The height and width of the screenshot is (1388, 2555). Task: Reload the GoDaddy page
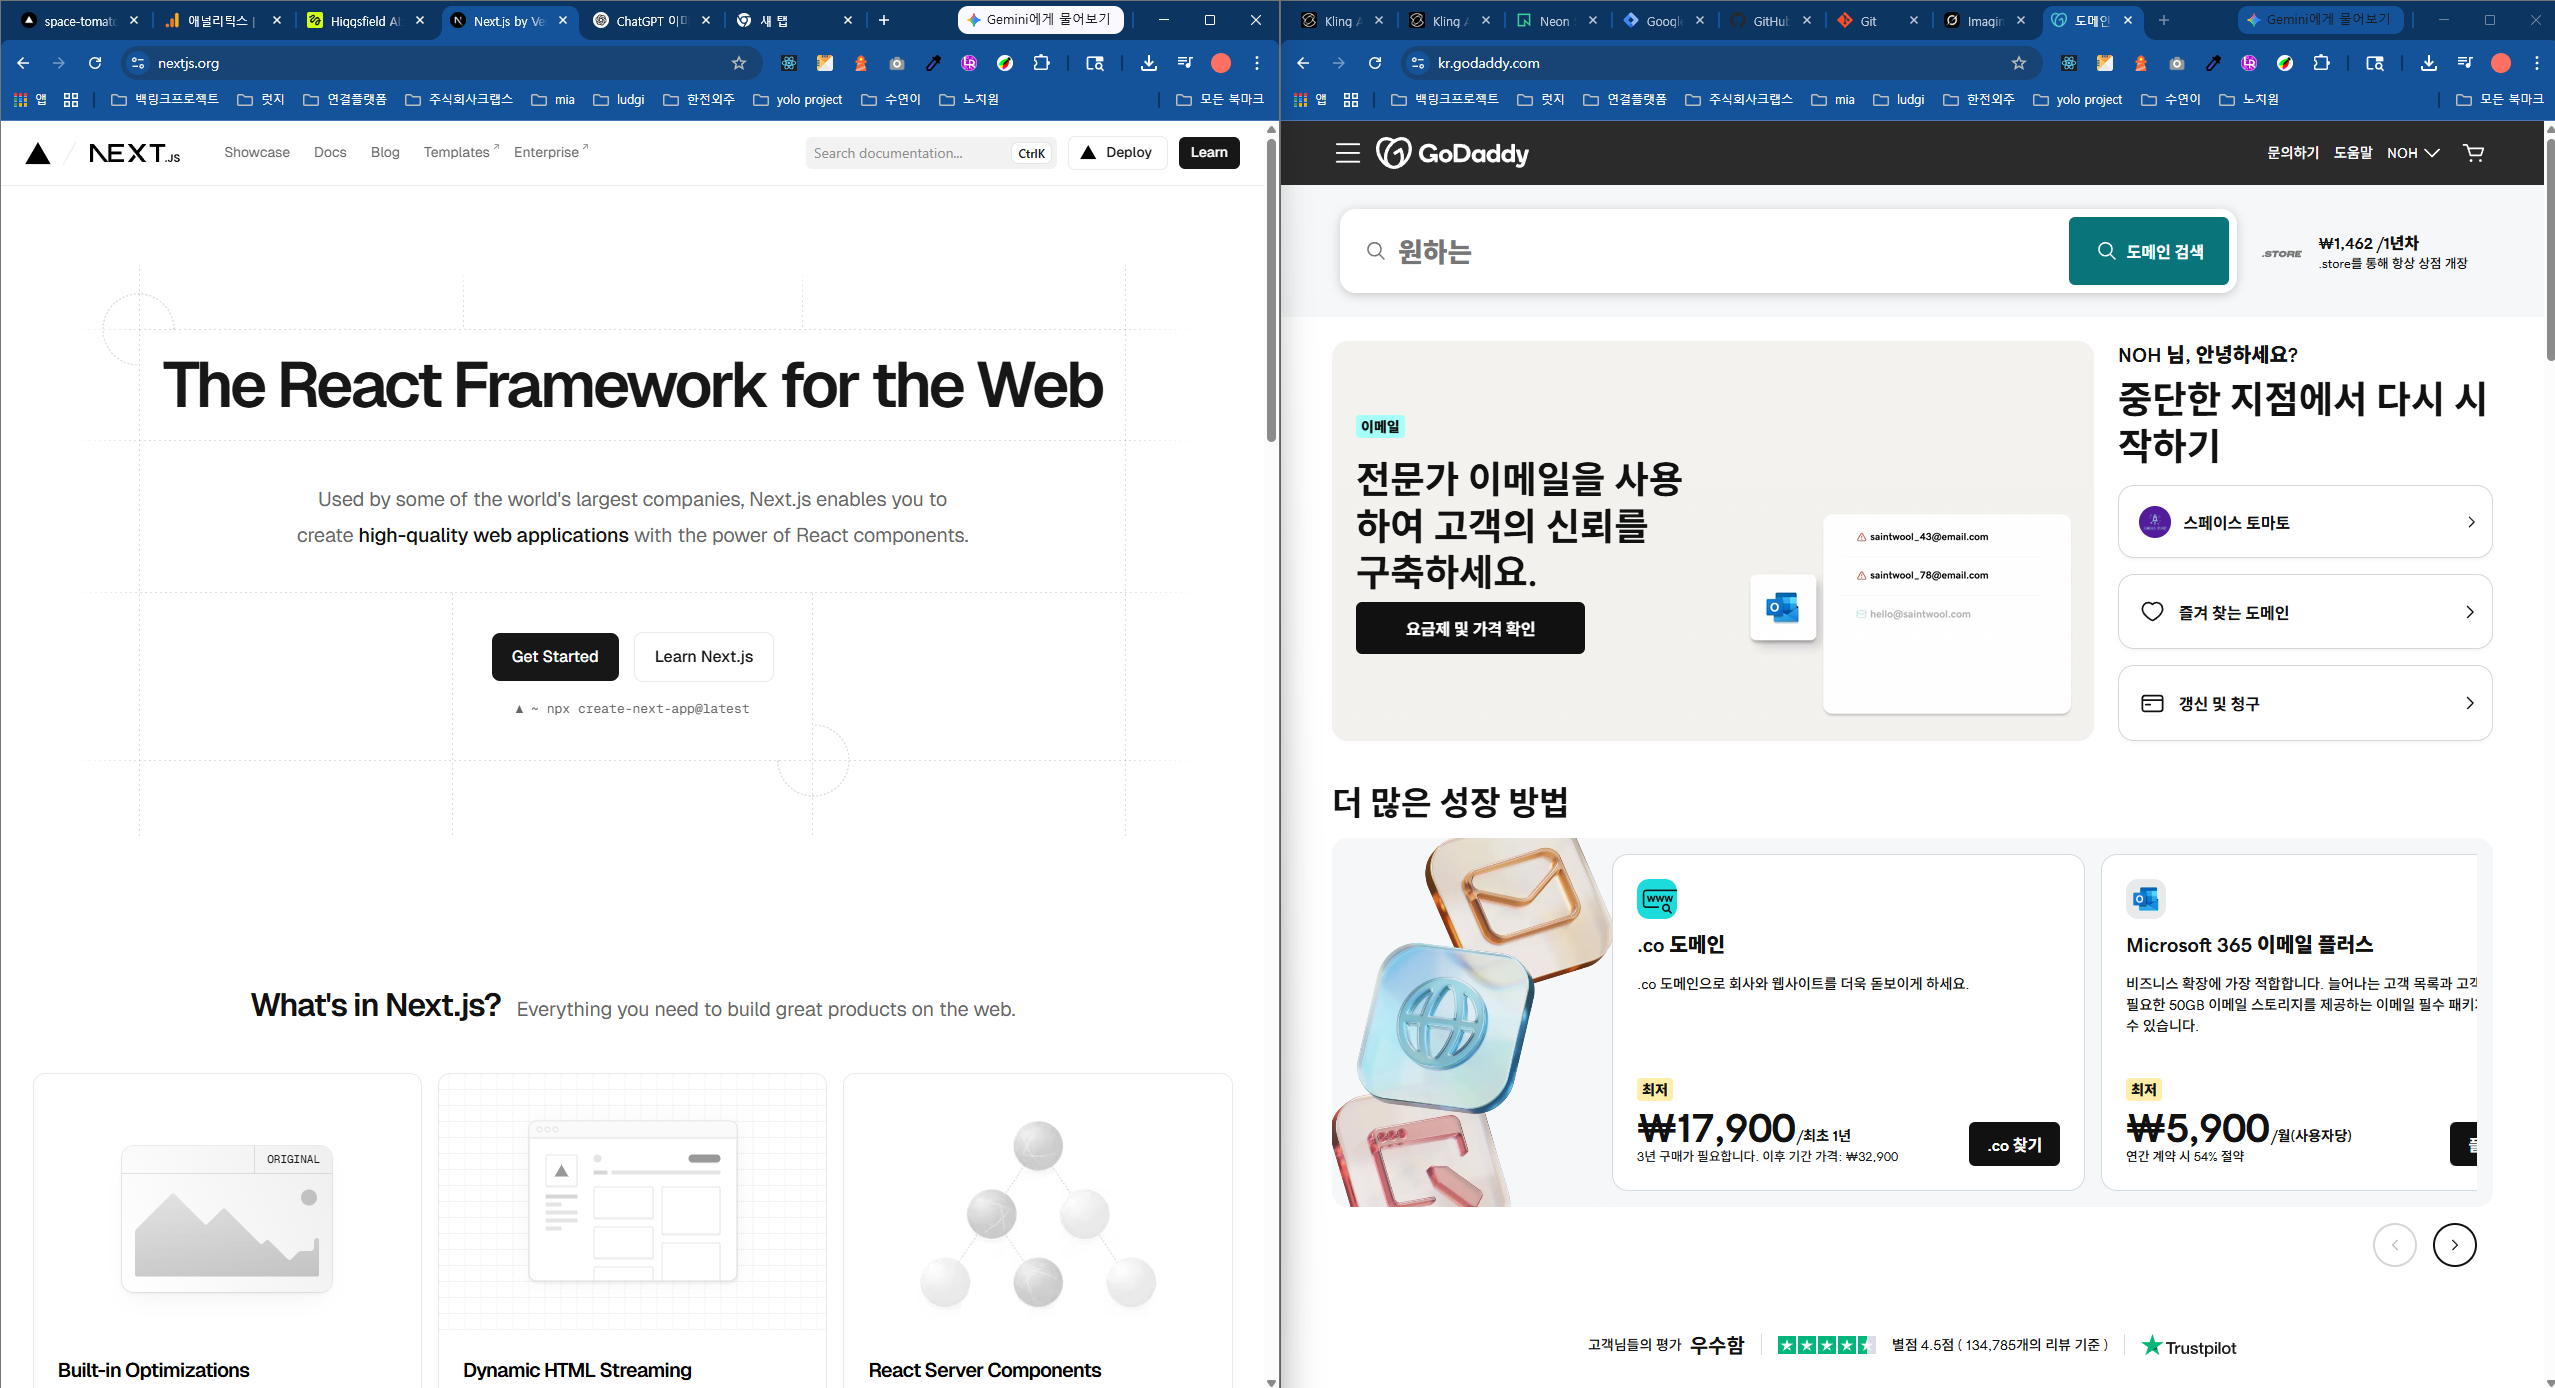pos(1375,63)
